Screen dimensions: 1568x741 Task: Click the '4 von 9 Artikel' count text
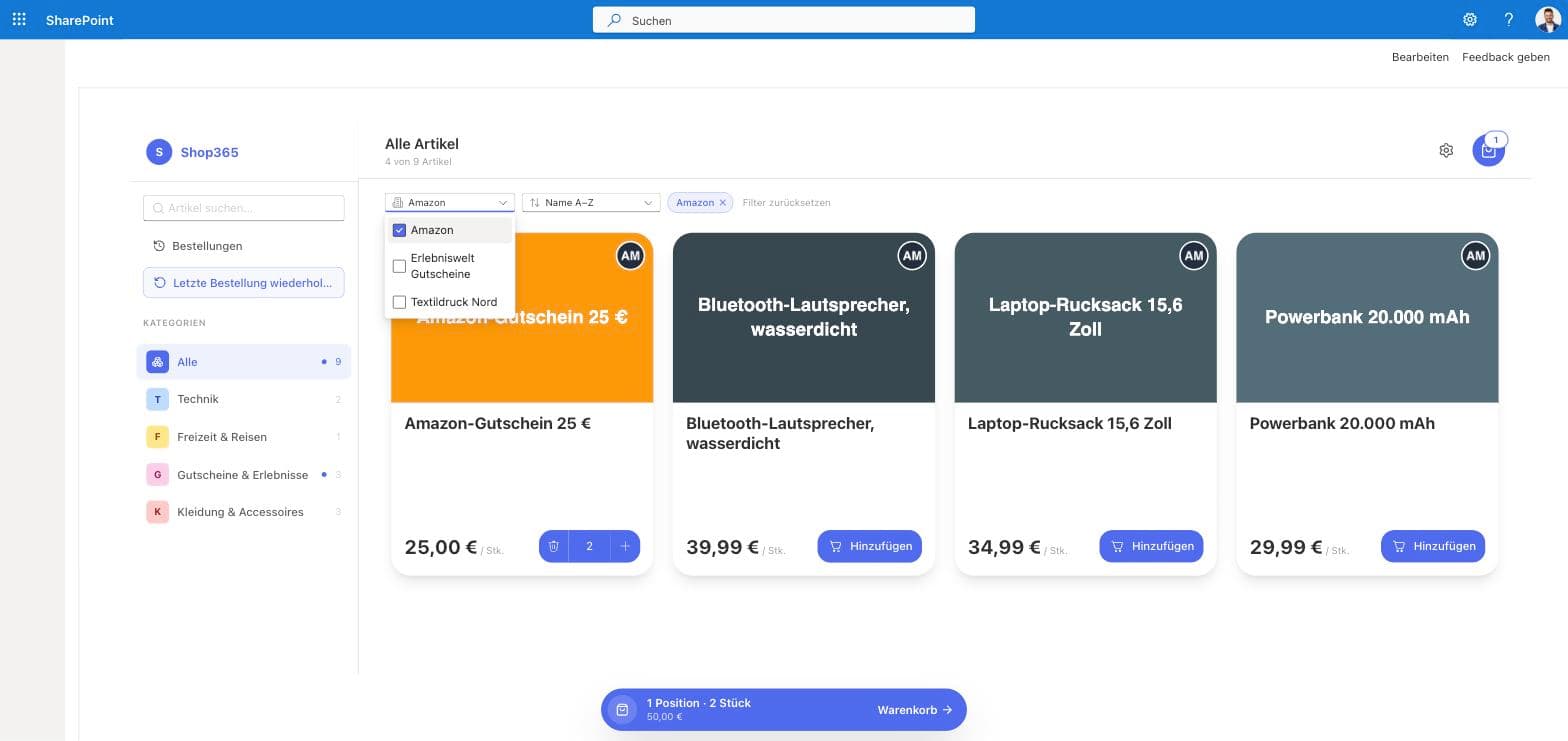coord(418,161)
